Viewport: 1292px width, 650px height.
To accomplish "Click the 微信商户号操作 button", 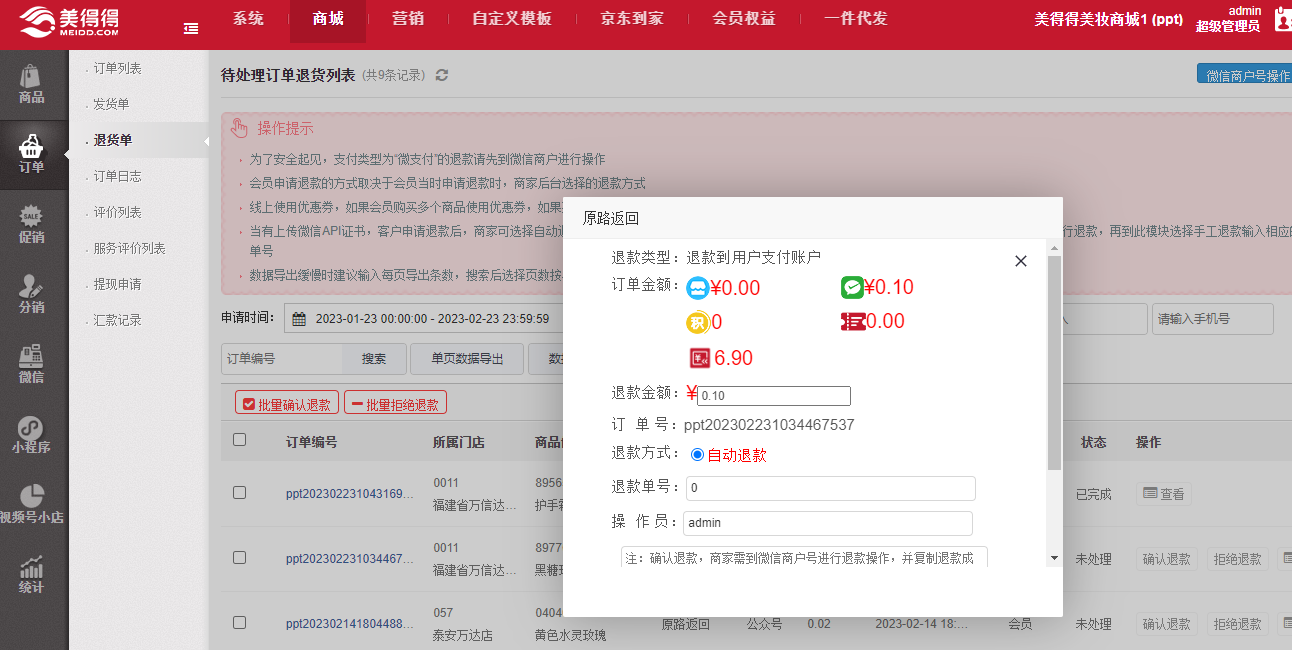I will pyautogui.click(x=1245, y=75).
